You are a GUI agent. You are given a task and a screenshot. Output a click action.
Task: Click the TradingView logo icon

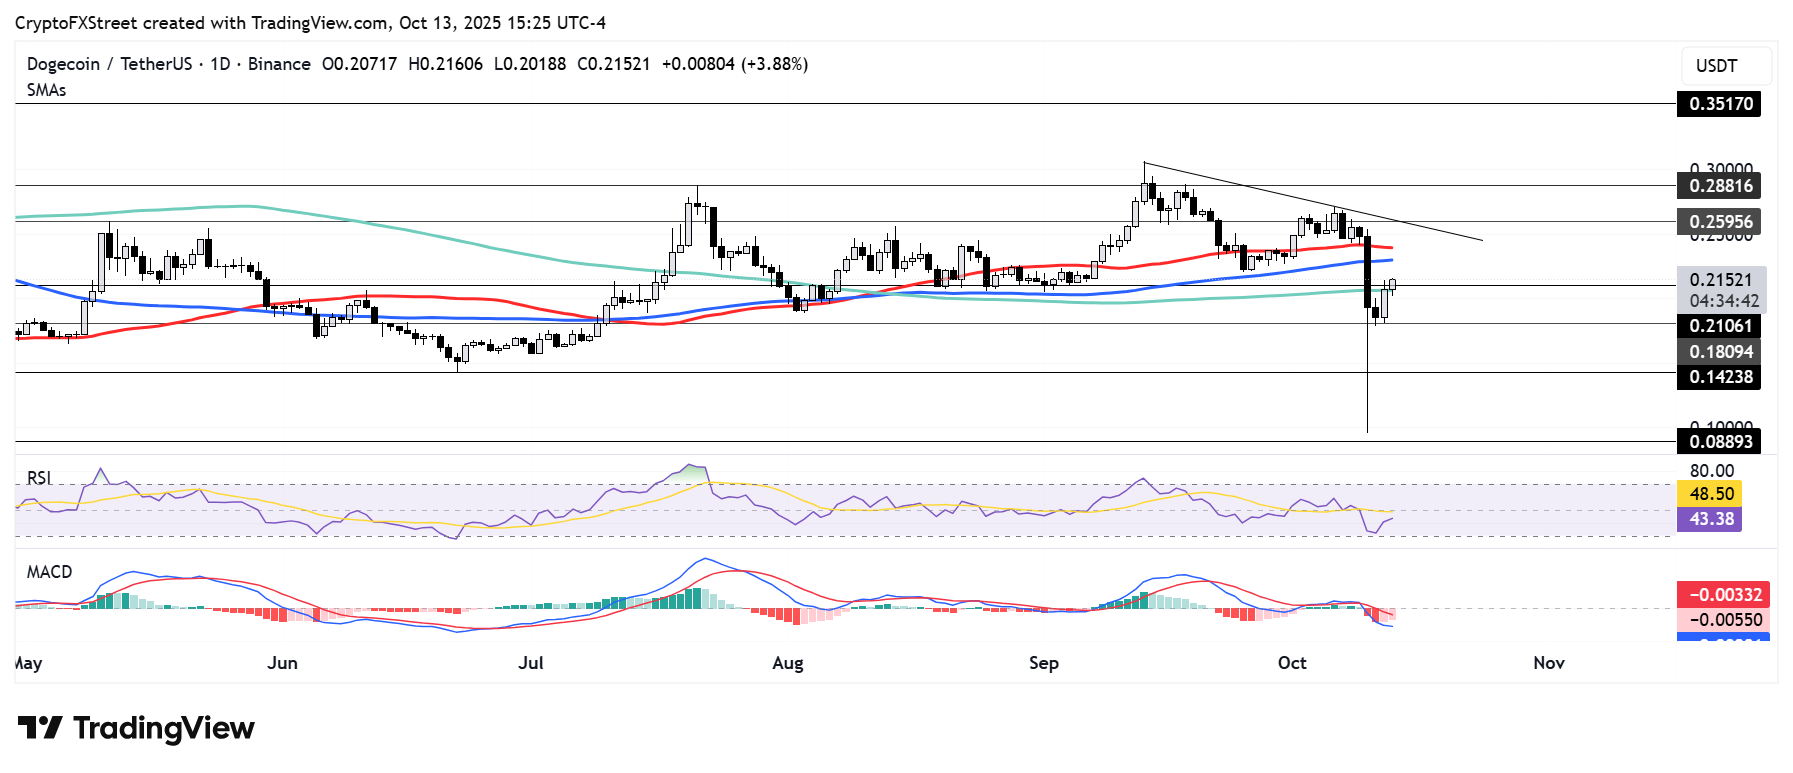pyautogui.click(x=40, y=727)
